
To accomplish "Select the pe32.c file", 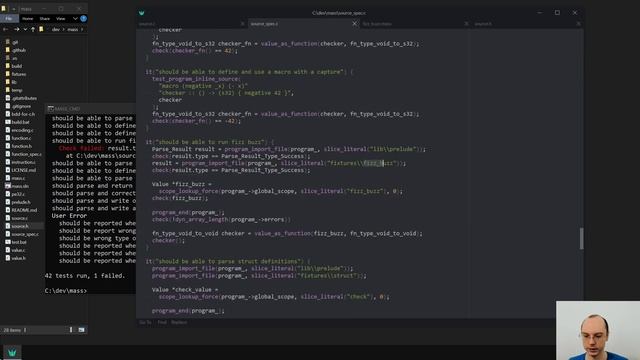I will tap(18, 194).
